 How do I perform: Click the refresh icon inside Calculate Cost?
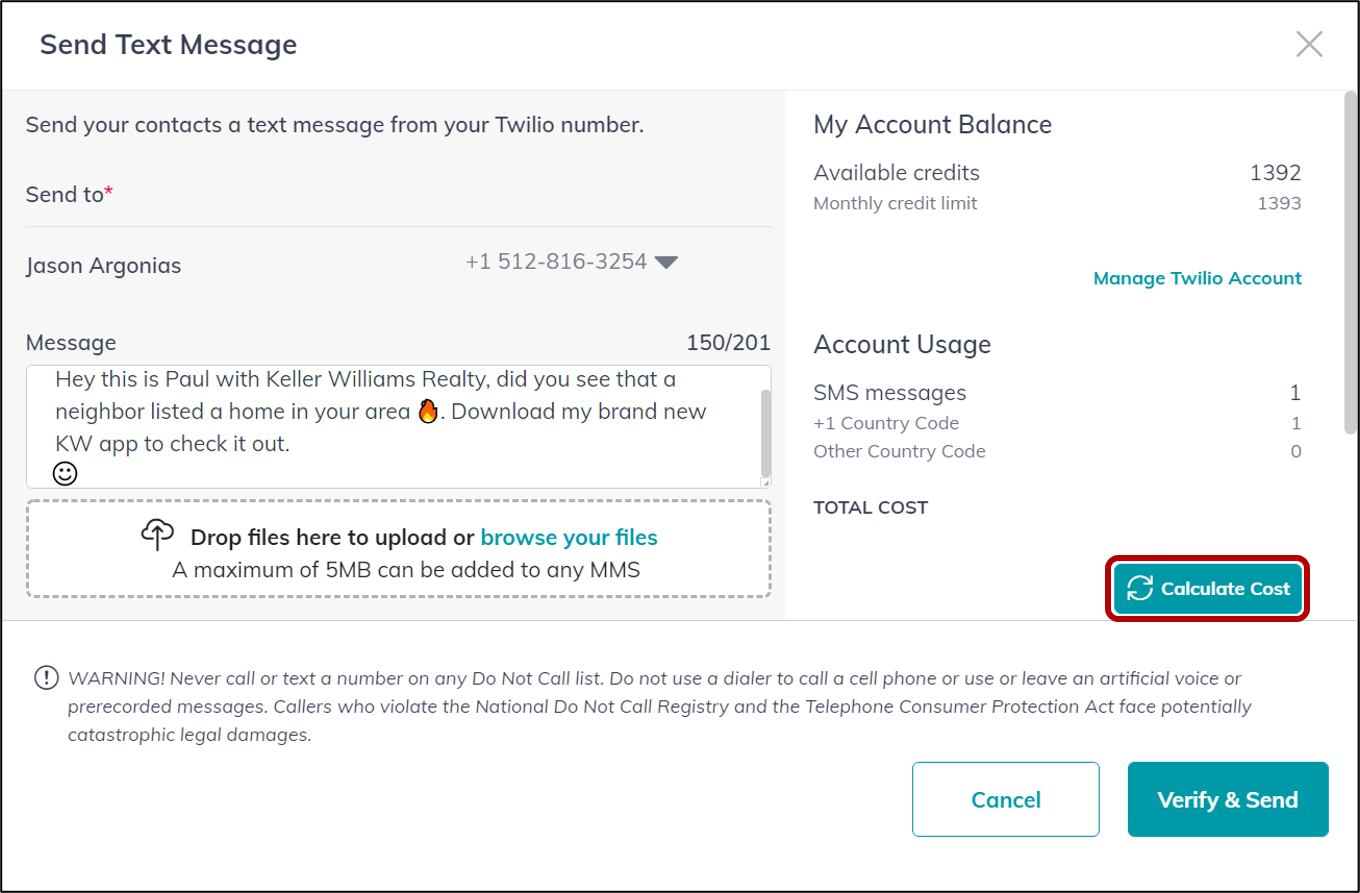[1138, 589]
